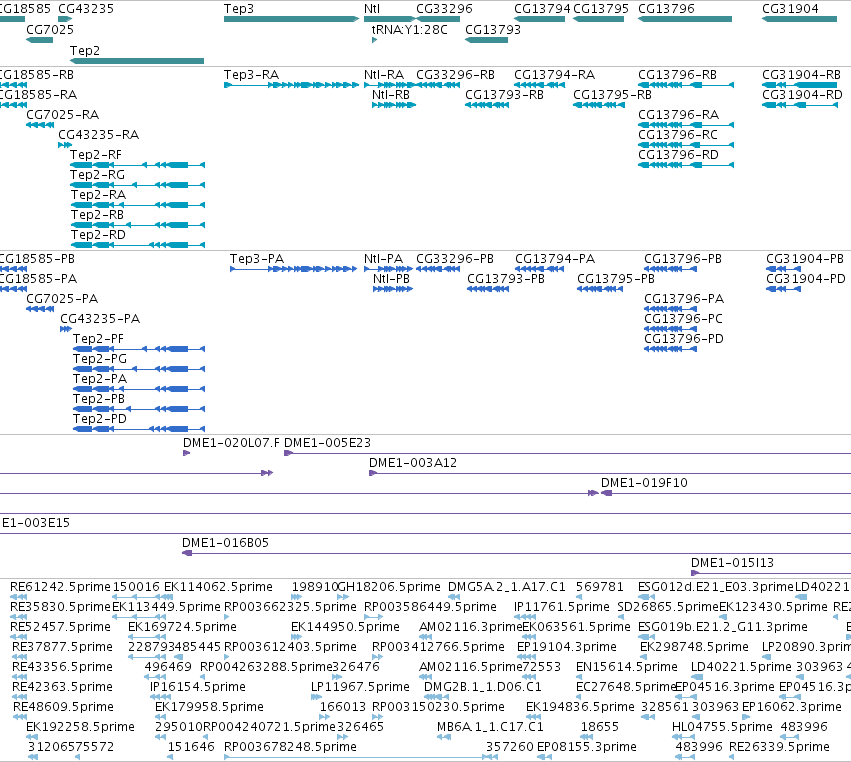Viewport: 851px width, 762px height.
Task: Open transcript CG33296-RB
Action: (455, 75)
